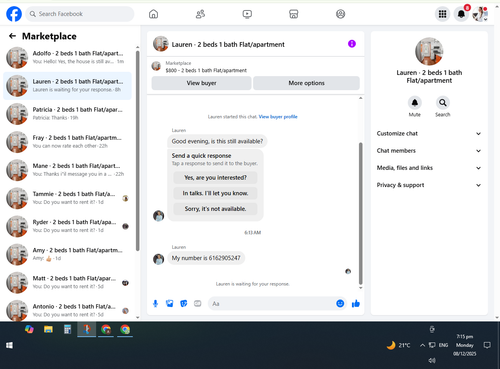Image resolution: width=500 pixels, height=369 pixels.
Task: Choose a sticker icon
Action: click(x=184, y=303)
